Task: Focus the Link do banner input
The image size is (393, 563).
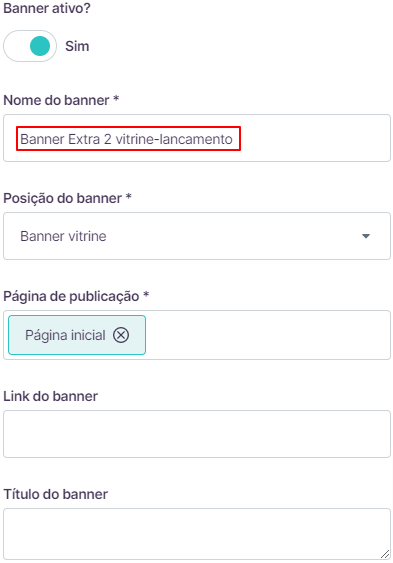Action: click(x=197, y=434)
